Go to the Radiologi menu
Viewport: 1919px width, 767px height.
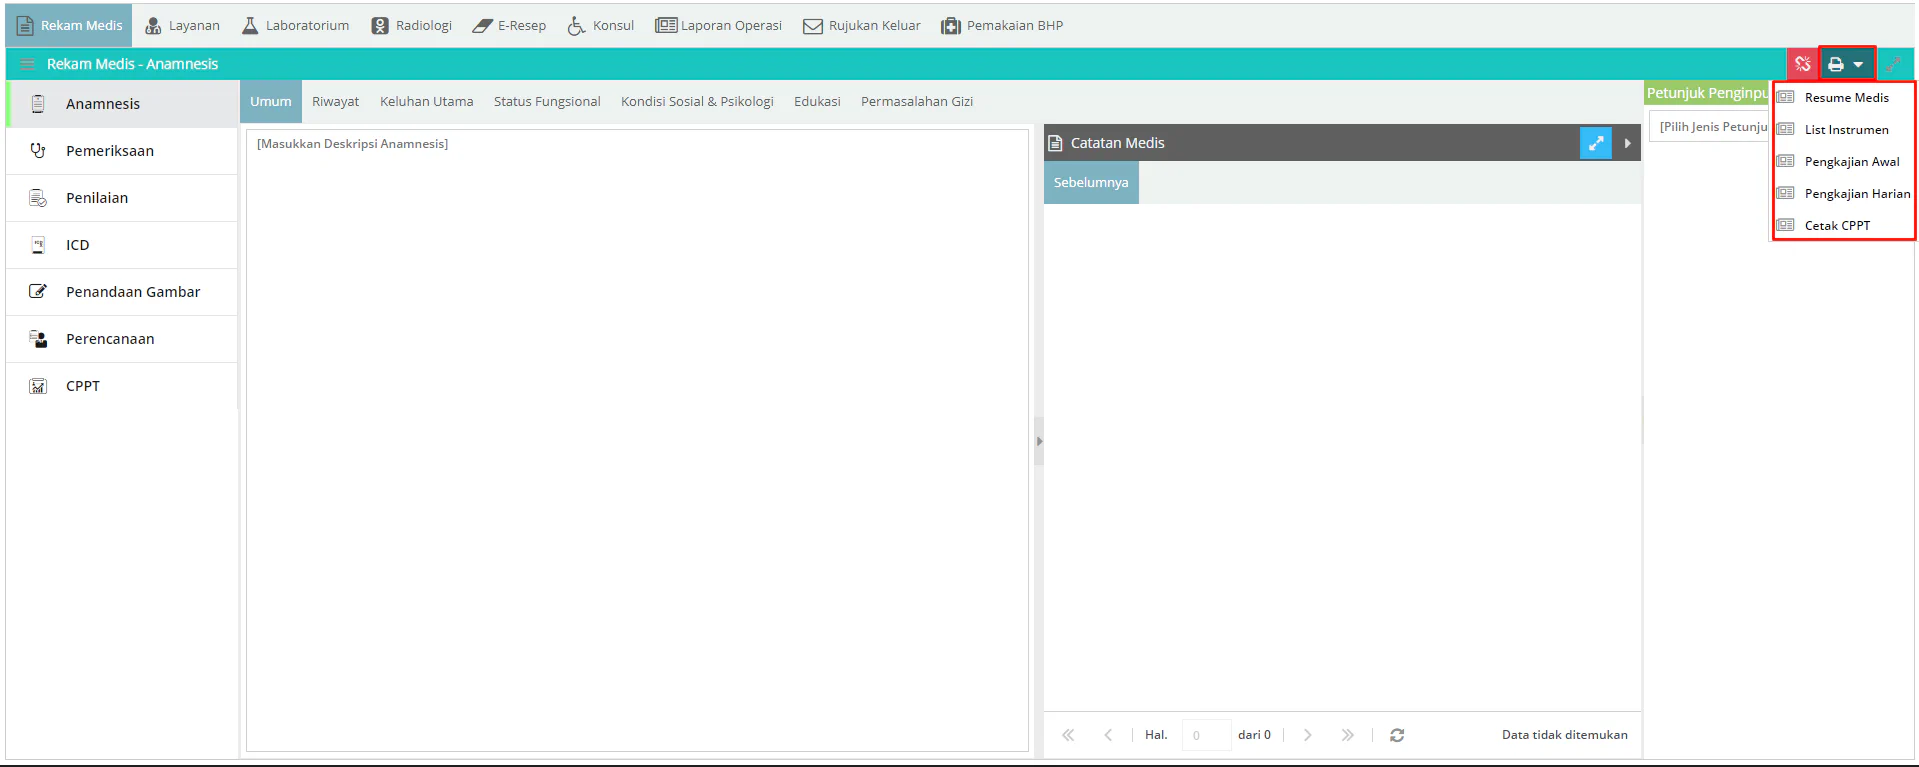coord(411,25)
